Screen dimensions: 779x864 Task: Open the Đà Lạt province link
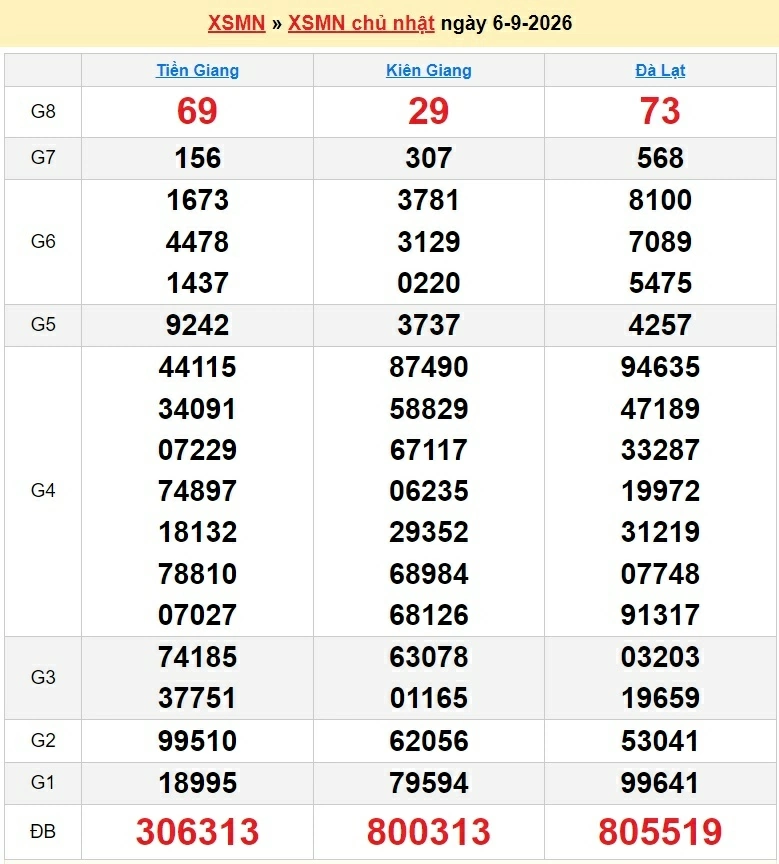coord(660,71)
